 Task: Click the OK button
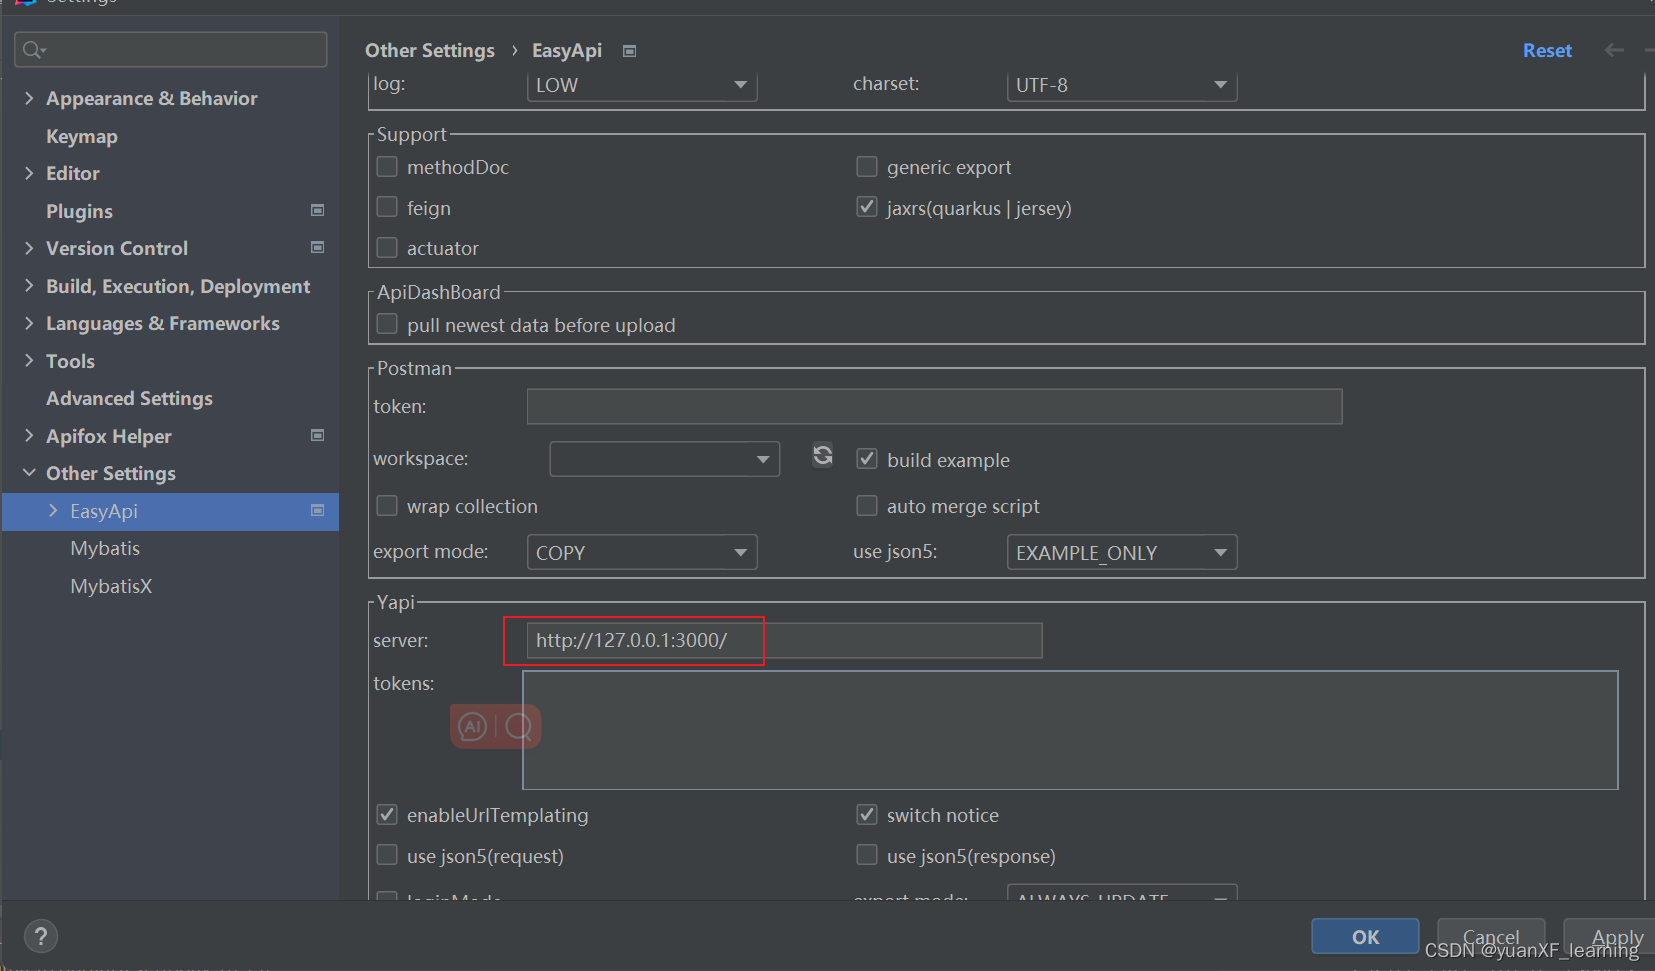[x=1365, y=937]
